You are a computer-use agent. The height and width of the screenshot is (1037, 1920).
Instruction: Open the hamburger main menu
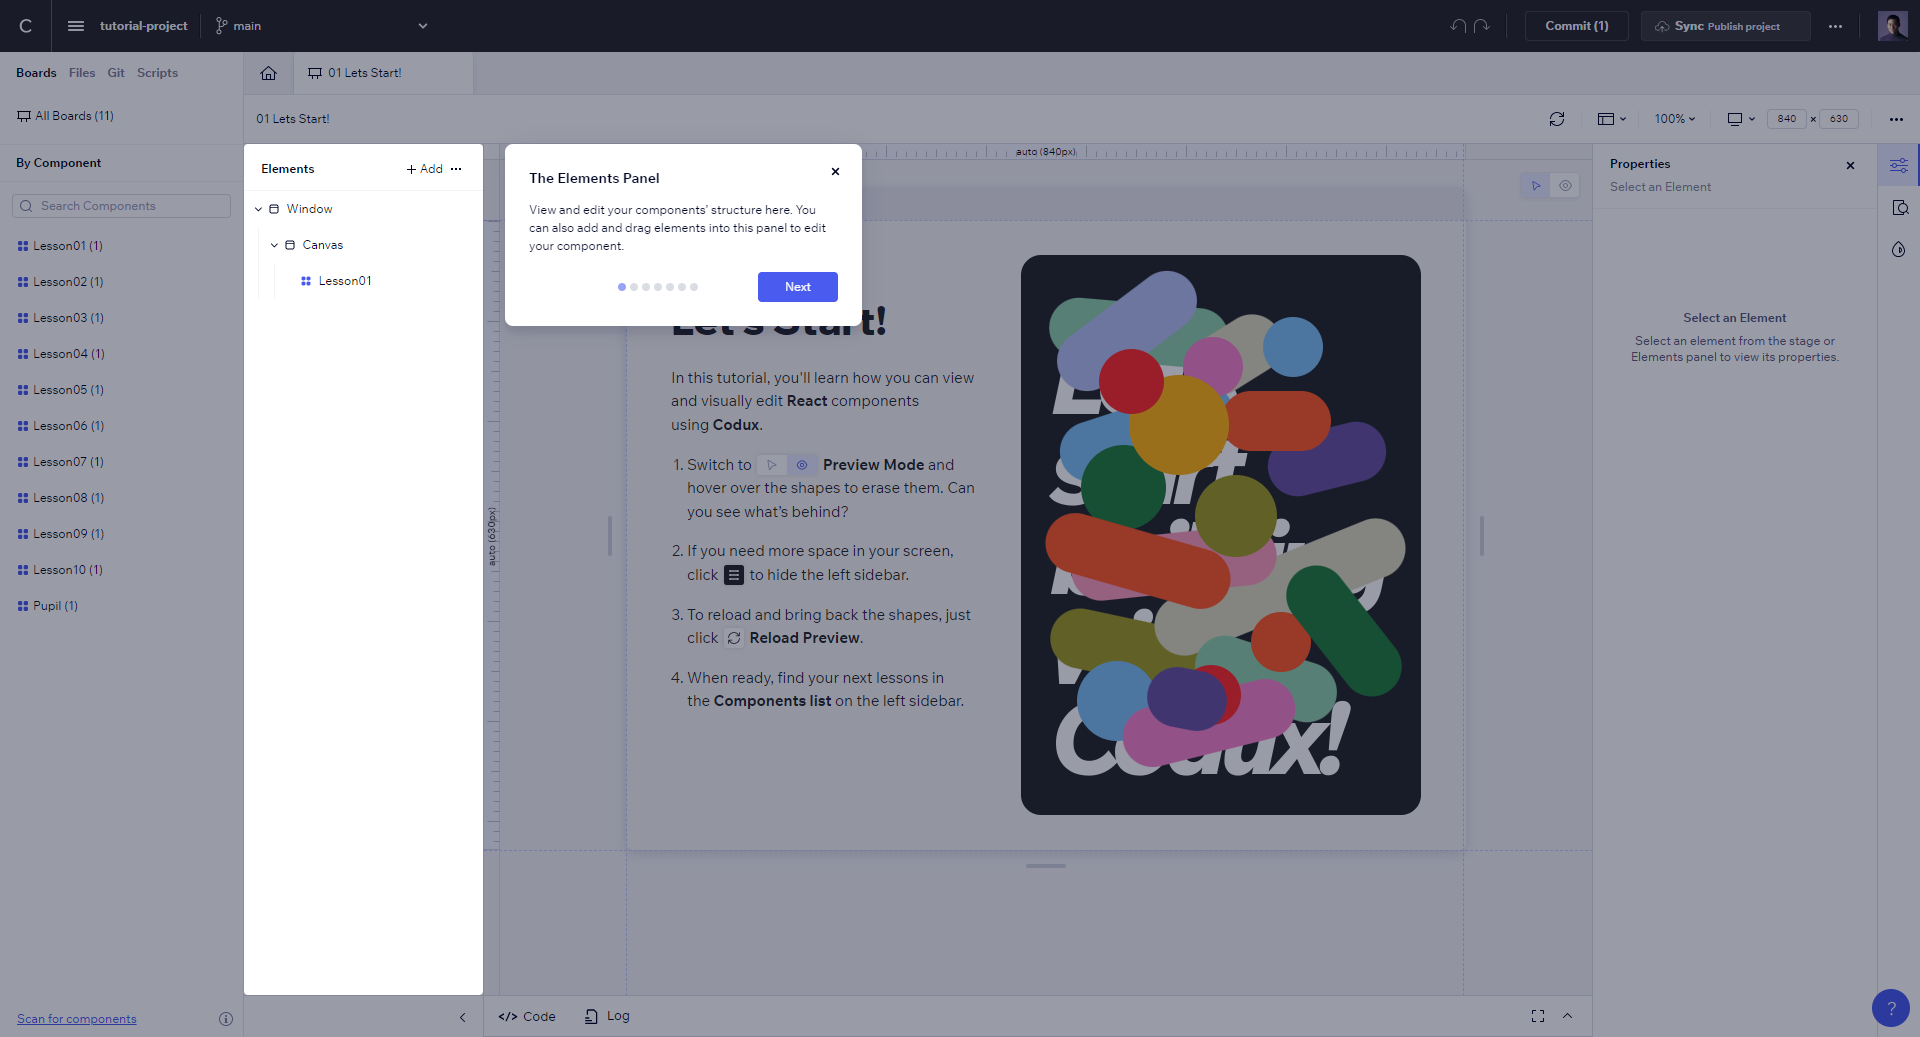tap(76, 26)
